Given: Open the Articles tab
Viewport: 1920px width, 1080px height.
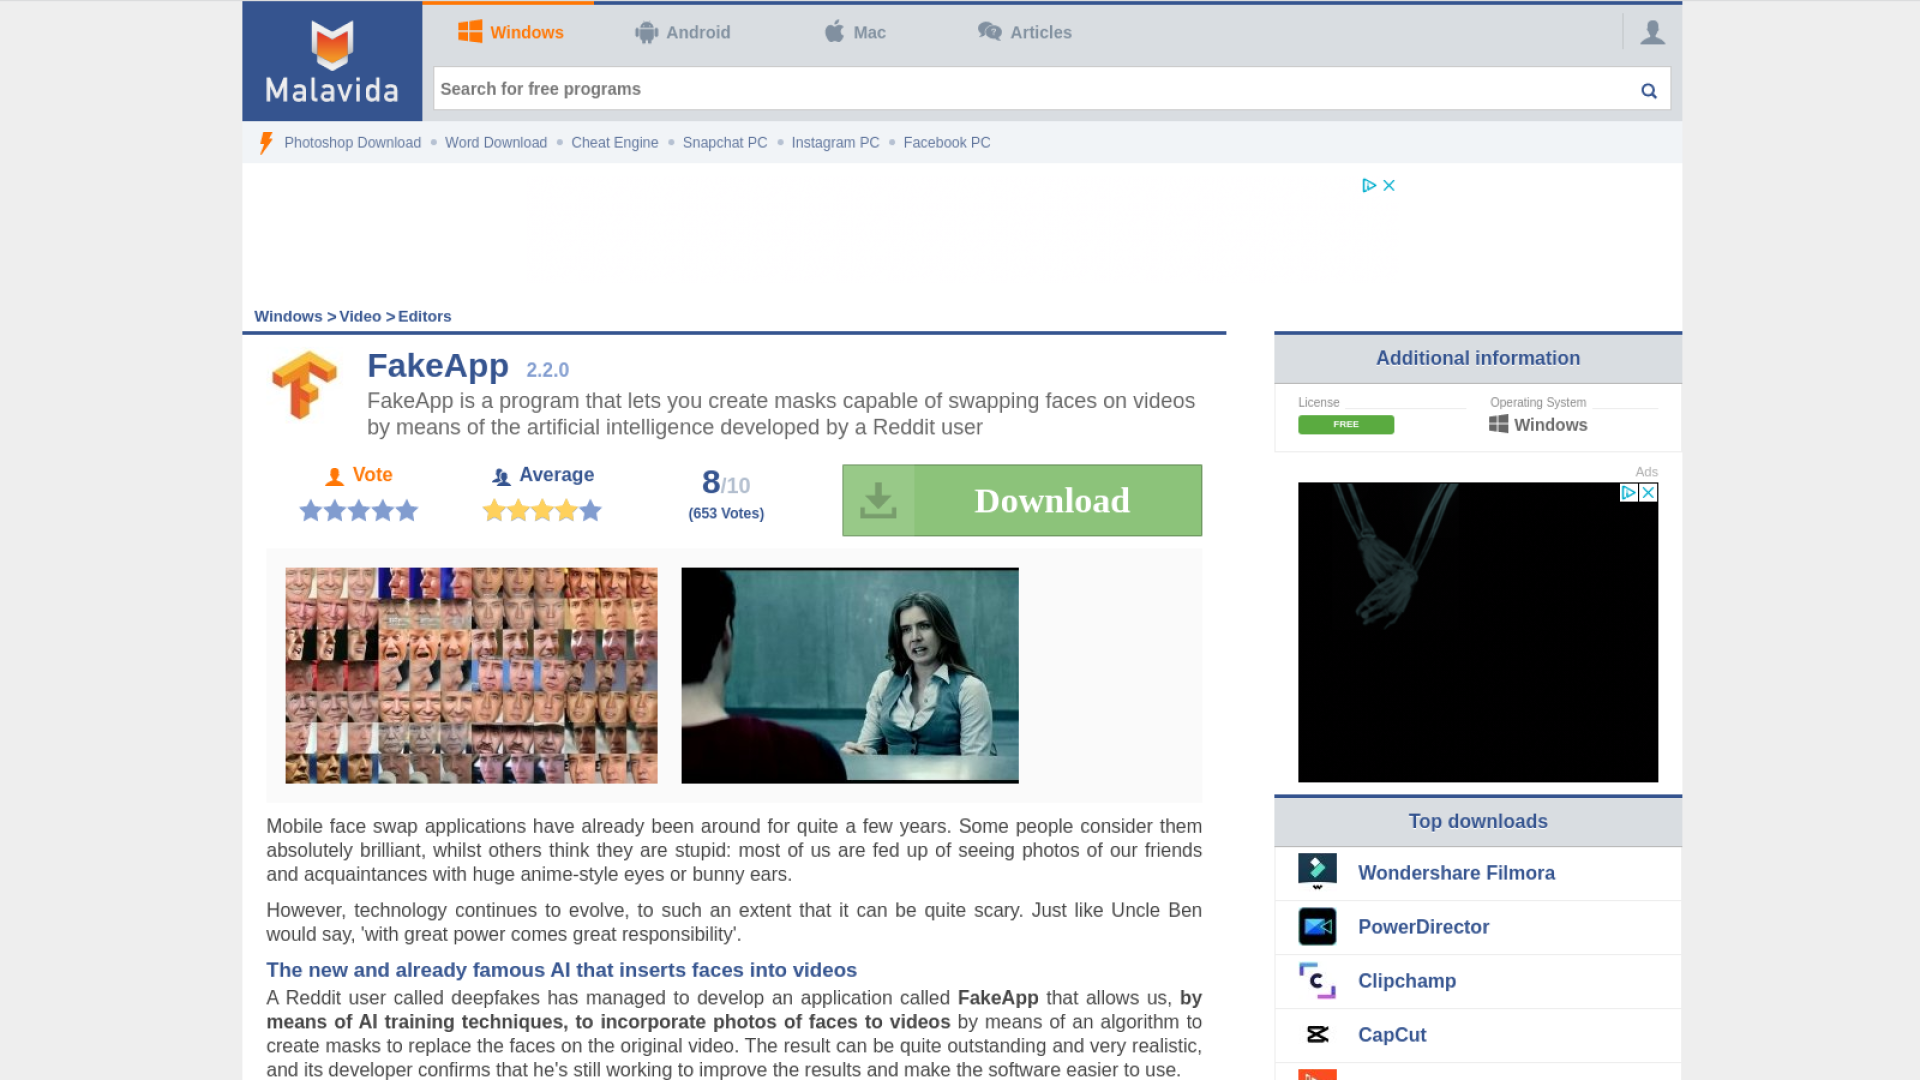Looking at the screenshot, I should tap(1025, 33).
